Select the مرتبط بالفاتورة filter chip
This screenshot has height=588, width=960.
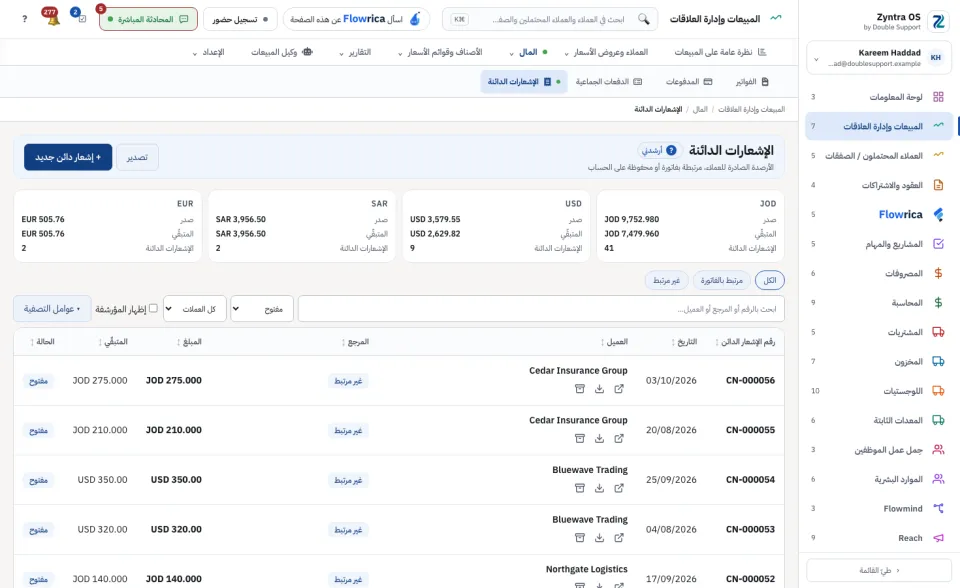coord(721,281)
